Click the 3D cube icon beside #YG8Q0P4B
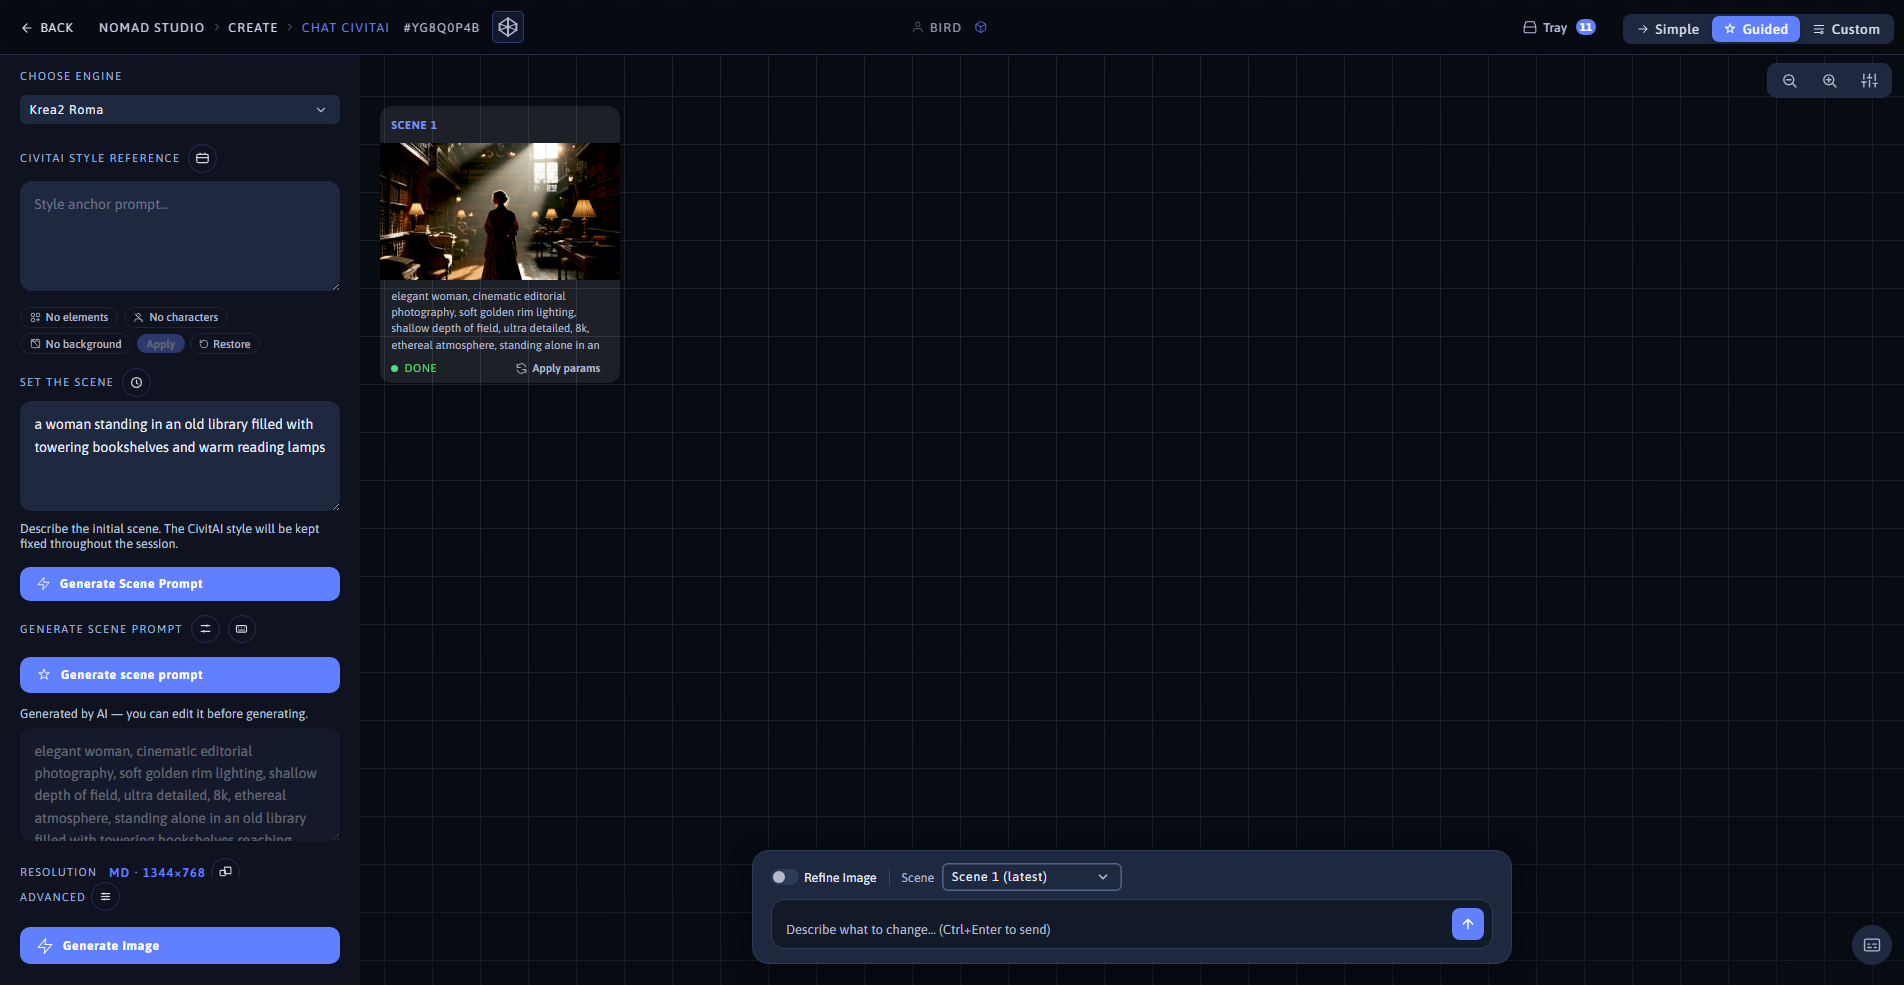 point(508,27)
